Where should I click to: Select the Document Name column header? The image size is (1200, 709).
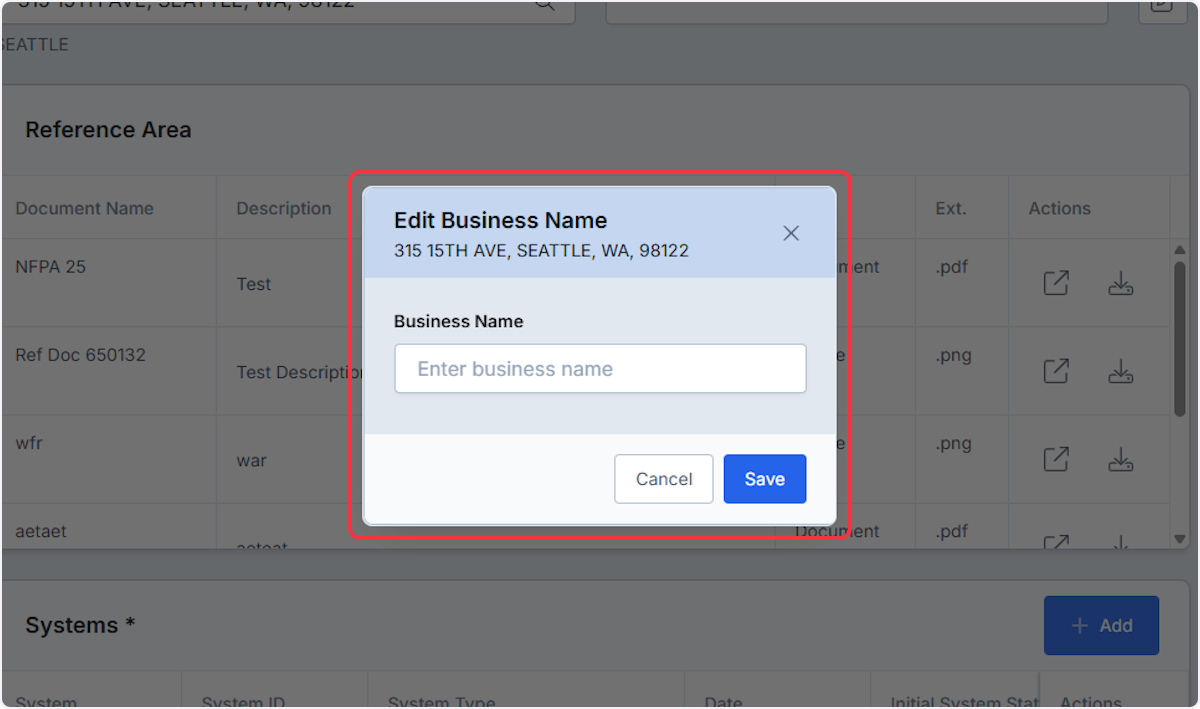pyautogui.click(x=85, y=209)
